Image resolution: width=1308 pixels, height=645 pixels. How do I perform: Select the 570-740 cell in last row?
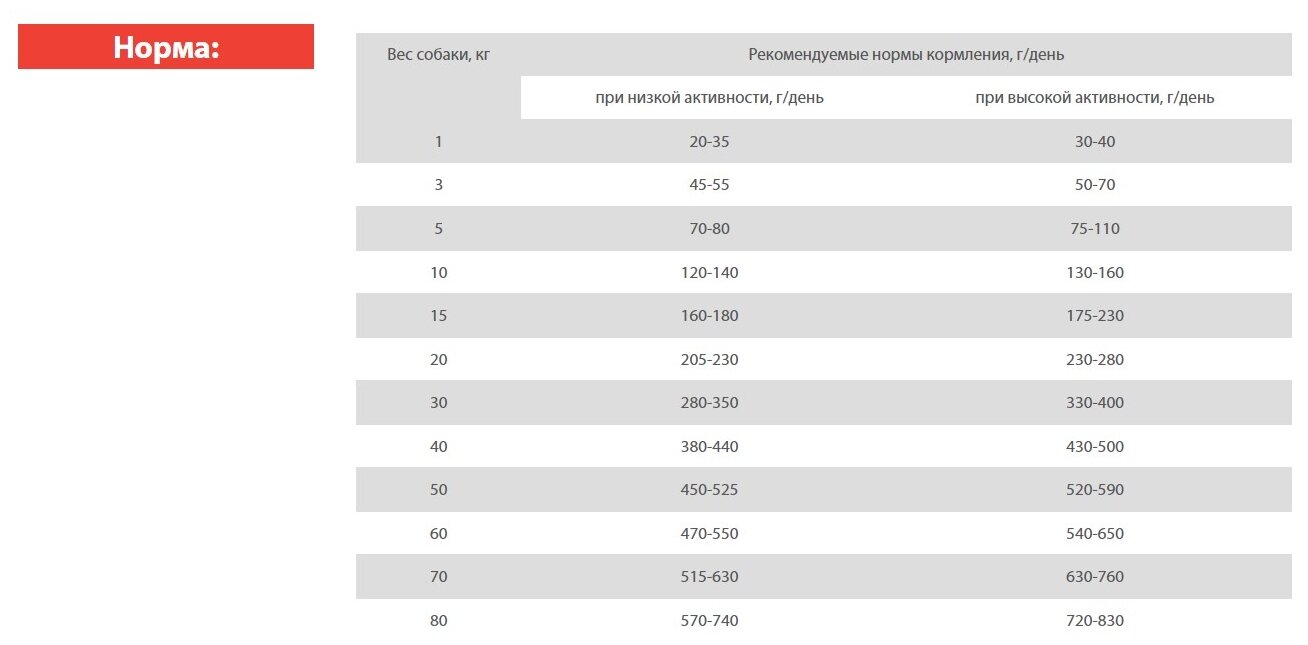[710, 621]
